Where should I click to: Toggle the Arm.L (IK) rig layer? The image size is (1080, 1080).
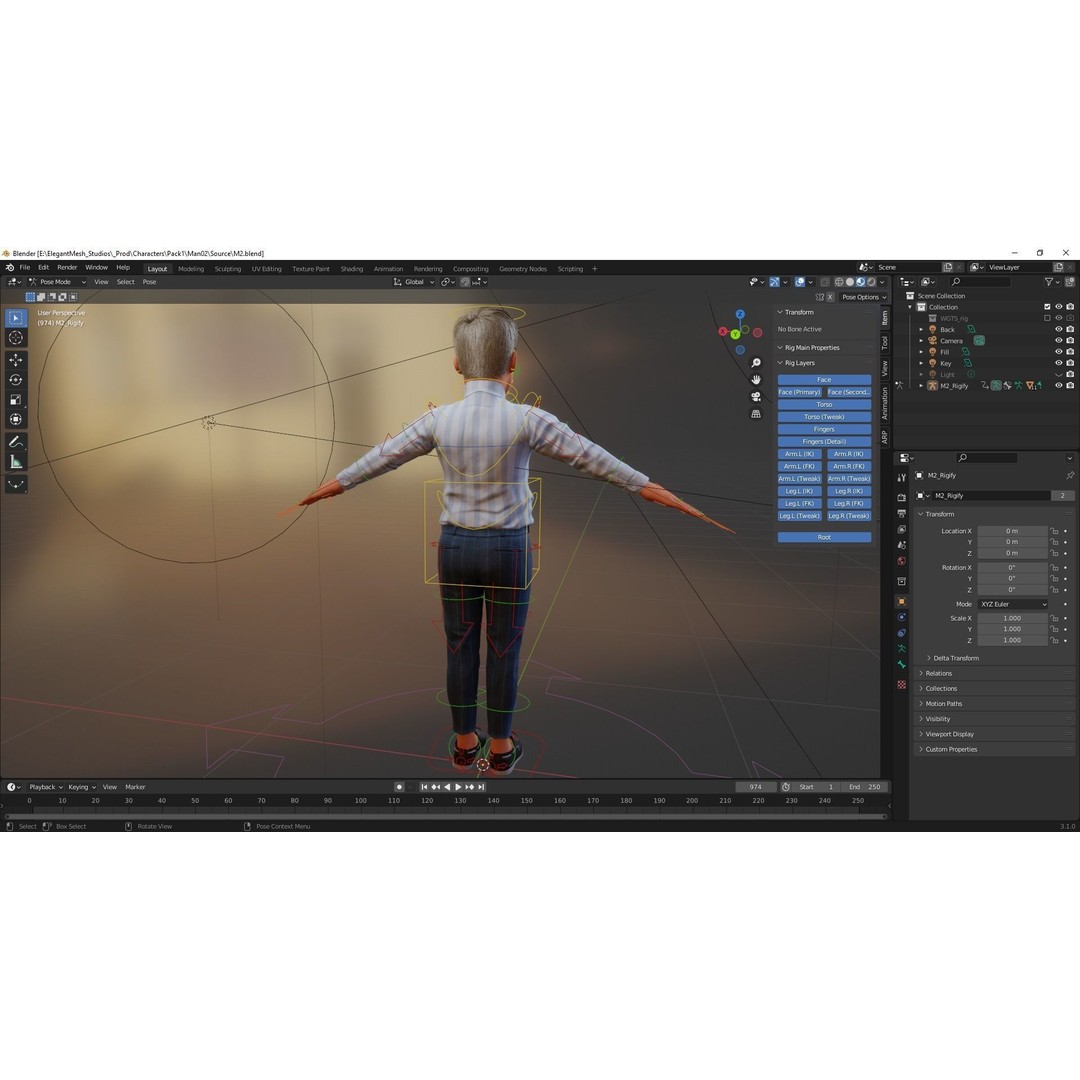800,454
